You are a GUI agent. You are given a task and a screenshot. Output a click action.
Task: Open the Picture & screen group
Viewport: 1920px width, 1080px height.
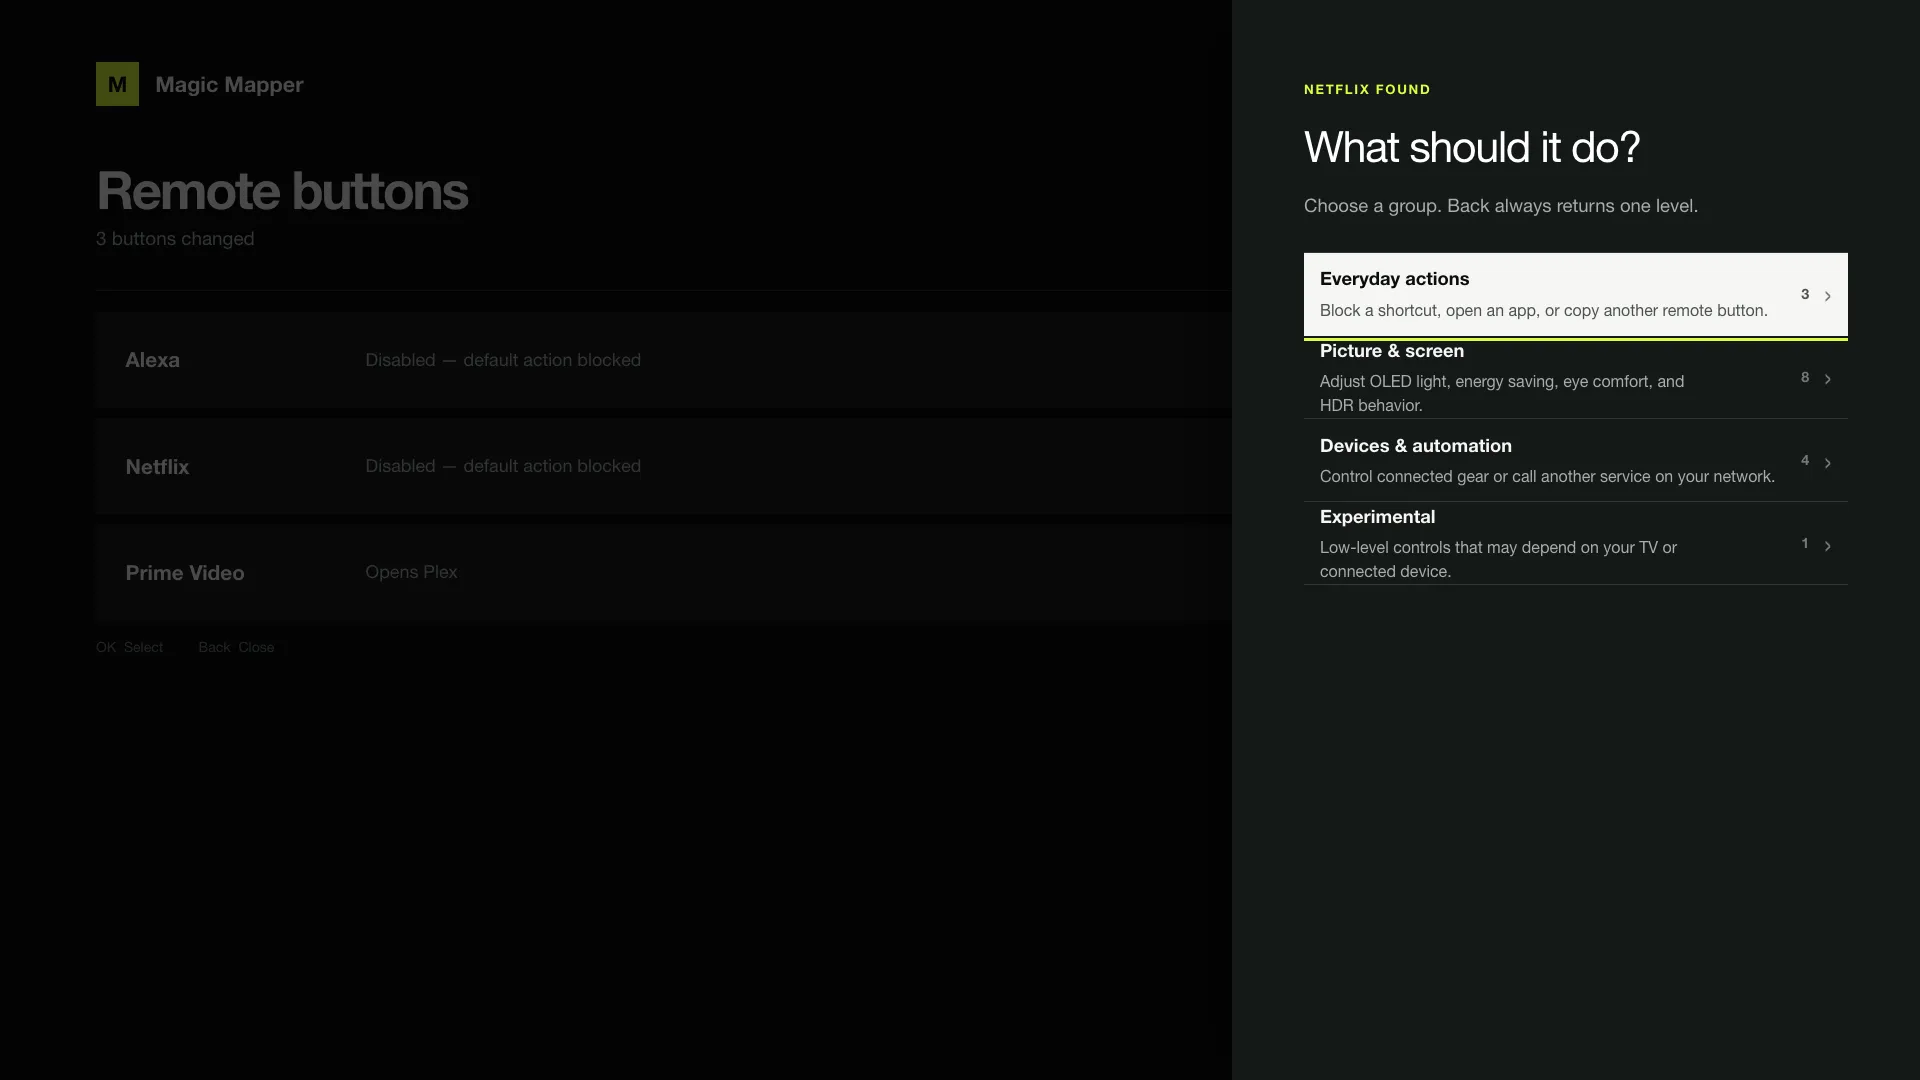point(1575,378)
